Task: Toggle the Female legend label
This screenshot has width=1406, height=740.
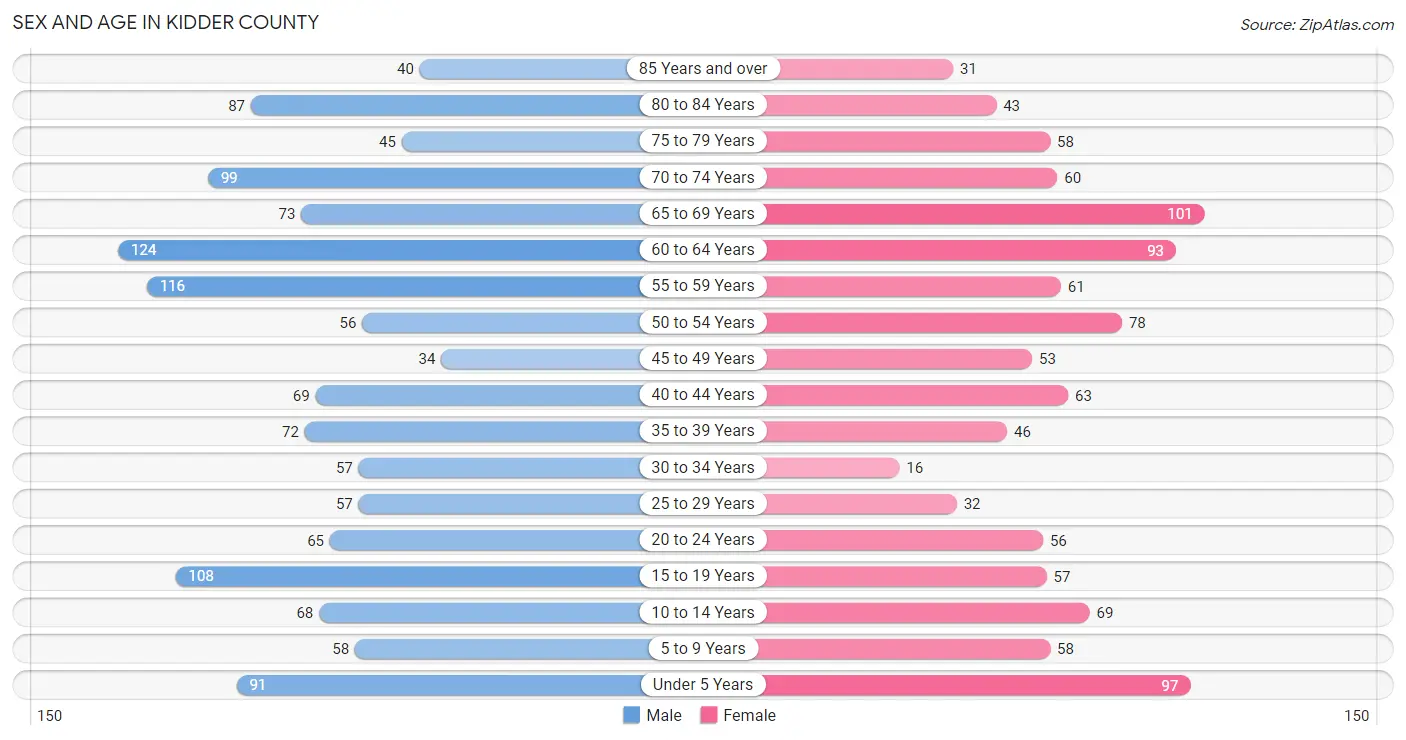Action: pos(750,715)
